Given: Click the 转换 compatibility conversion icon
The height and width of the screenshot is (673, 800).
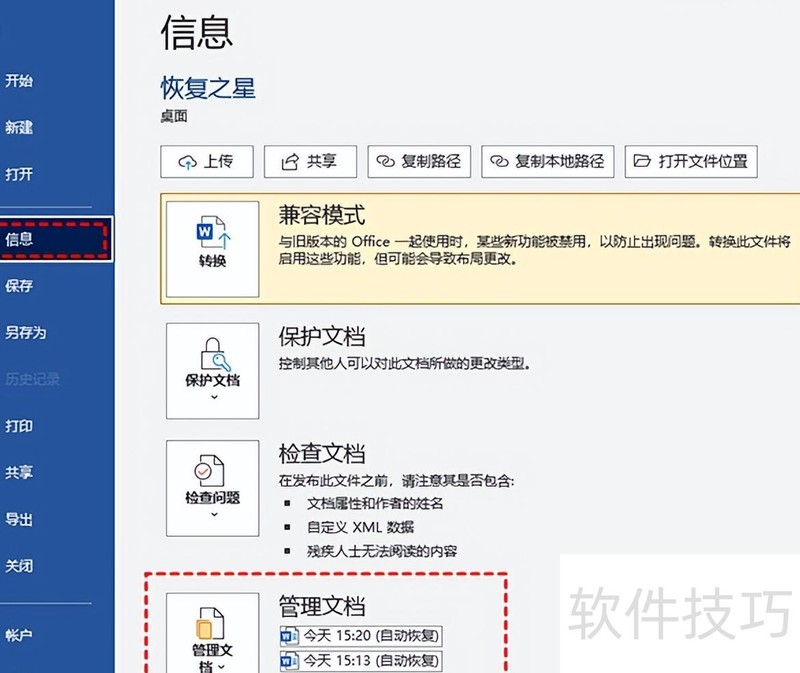Looking at the screenshot, I should coord(211,243).
